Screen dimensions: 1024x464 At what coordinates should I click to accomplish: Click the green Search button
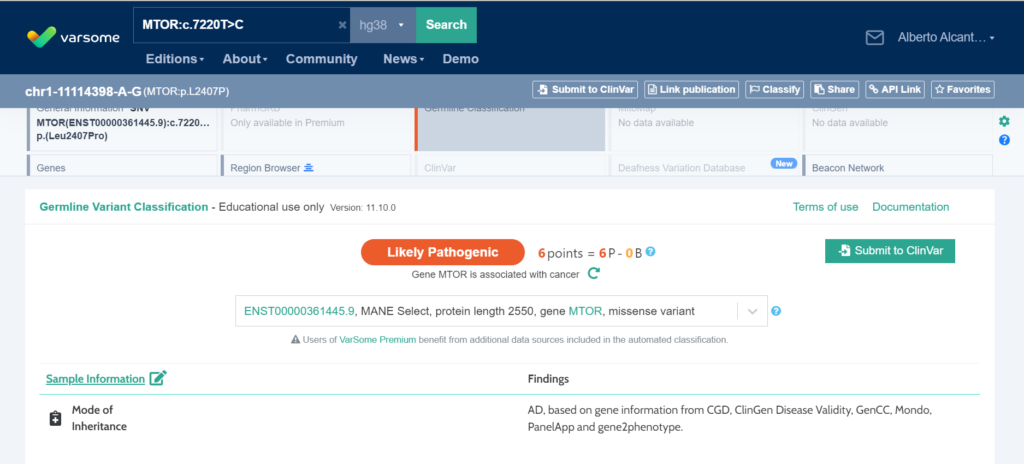[x=446, y=25]
